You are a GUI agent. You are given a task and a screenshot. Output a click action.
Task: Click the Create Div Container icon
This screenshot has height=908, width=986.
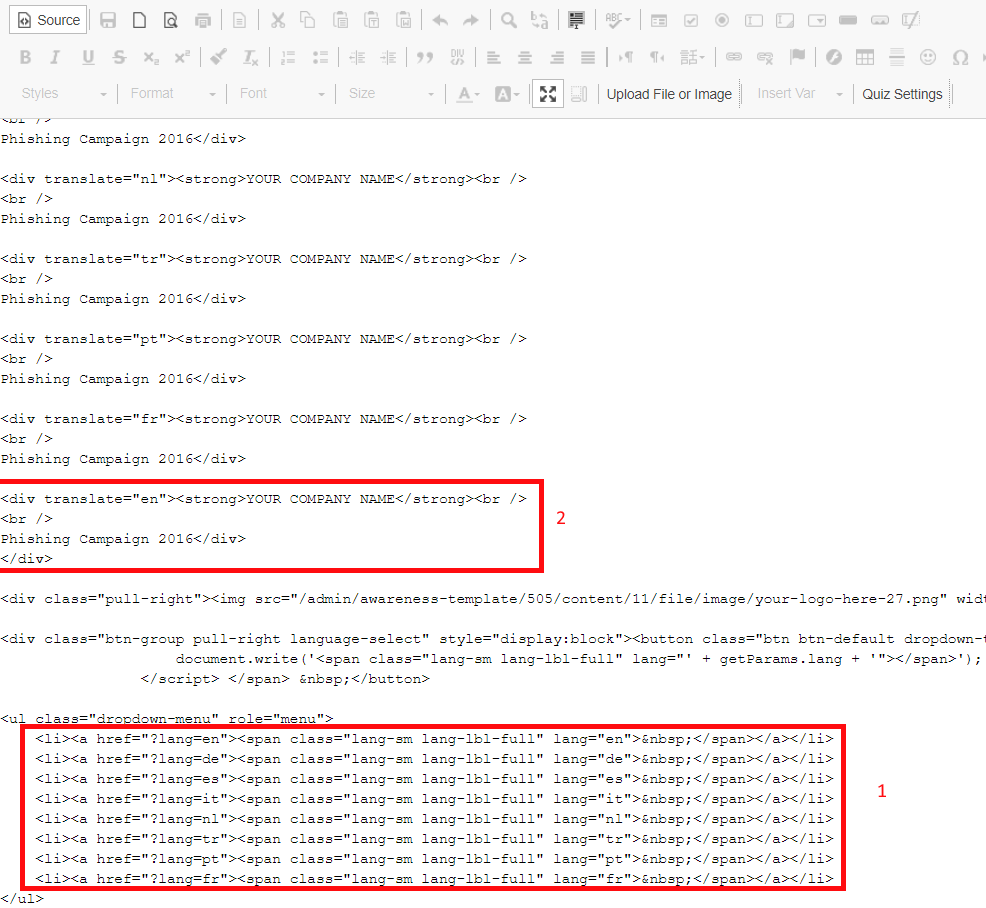(x=457, y=57)
